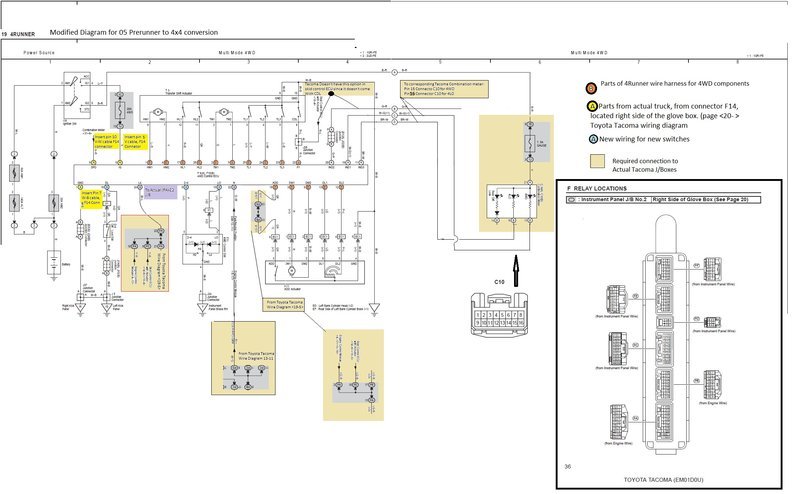Select the 'Instrument Panel J/B No.2' label
Image resolution: width=798 pixels, height=494 pixels.
pyautogui.click(x=612, y=199)
